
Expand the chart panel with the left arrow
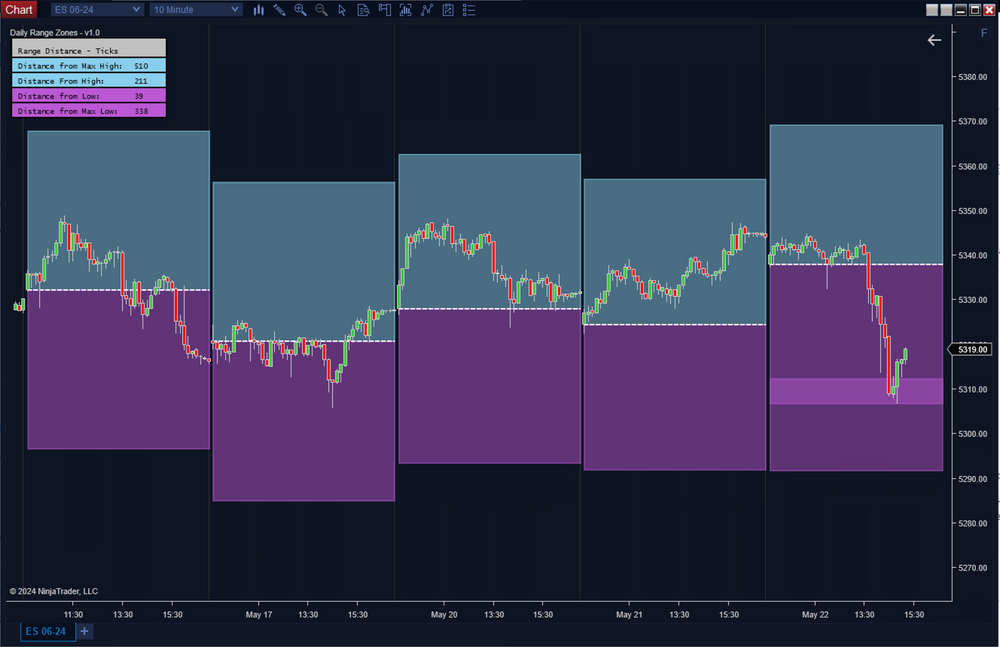point(934,40)
